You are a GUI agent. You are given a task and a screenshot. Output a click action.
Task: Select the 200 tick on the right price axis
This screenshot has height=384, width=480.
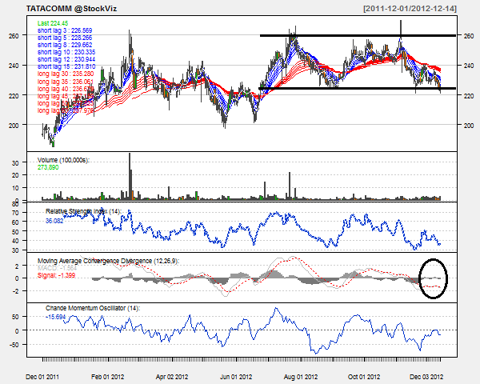pos(469,125)
